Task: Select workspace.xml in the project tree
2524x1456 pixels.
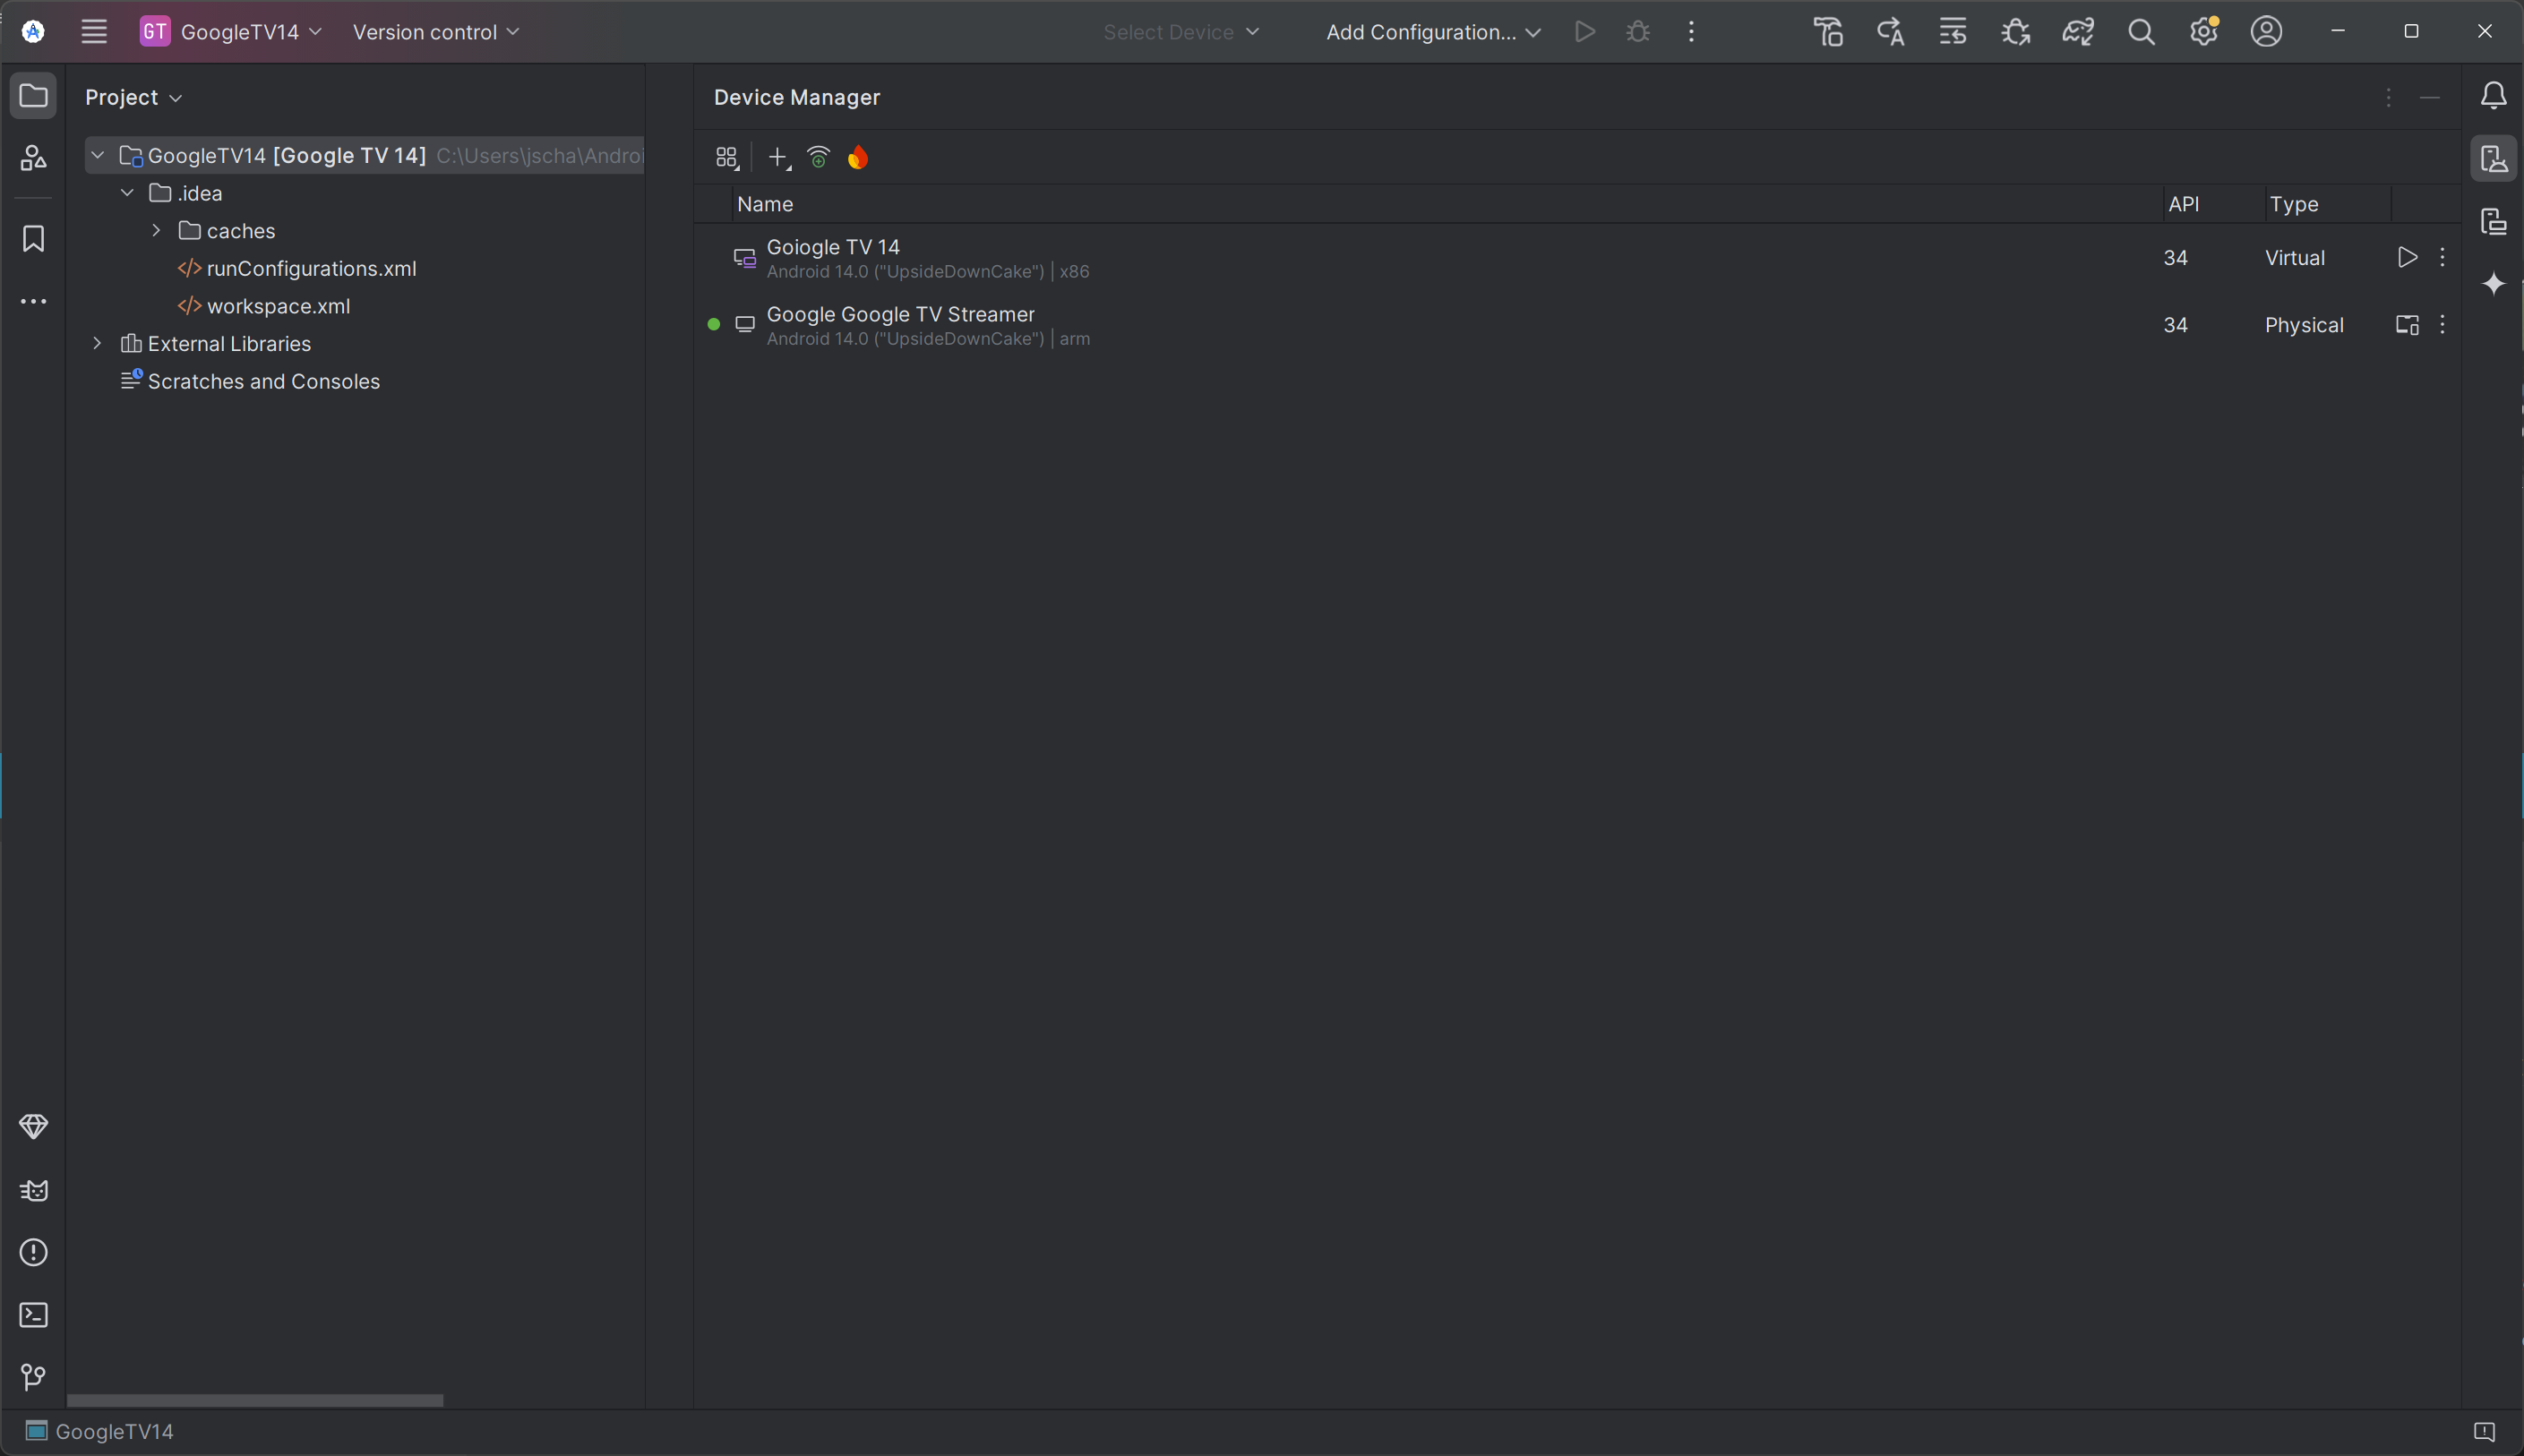Action: [x=278, y=306]
